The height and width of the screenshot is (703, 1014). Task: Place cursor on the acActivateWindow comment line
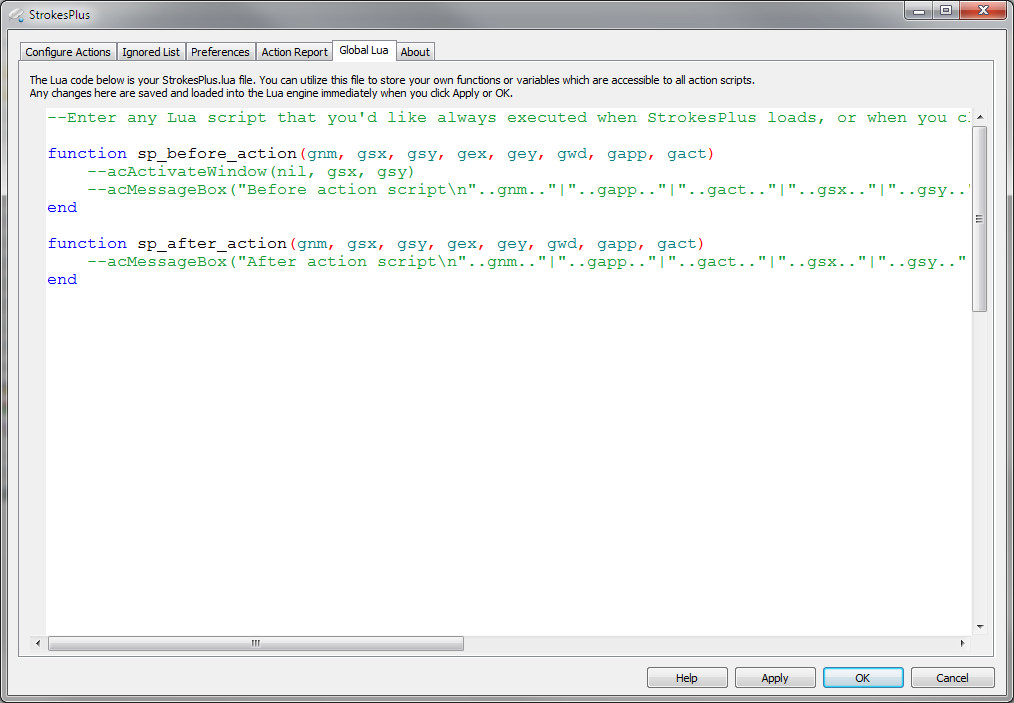pos(251,172)
